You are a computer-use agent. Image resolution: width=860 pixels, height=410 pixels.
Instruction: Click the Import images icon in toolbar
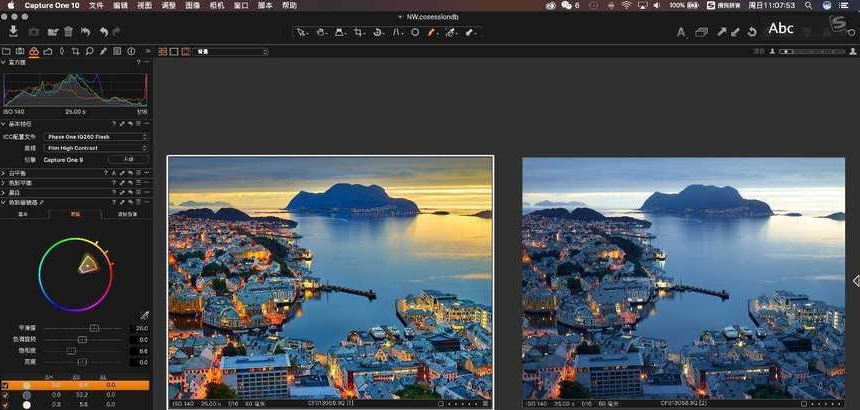coord(13,31)
